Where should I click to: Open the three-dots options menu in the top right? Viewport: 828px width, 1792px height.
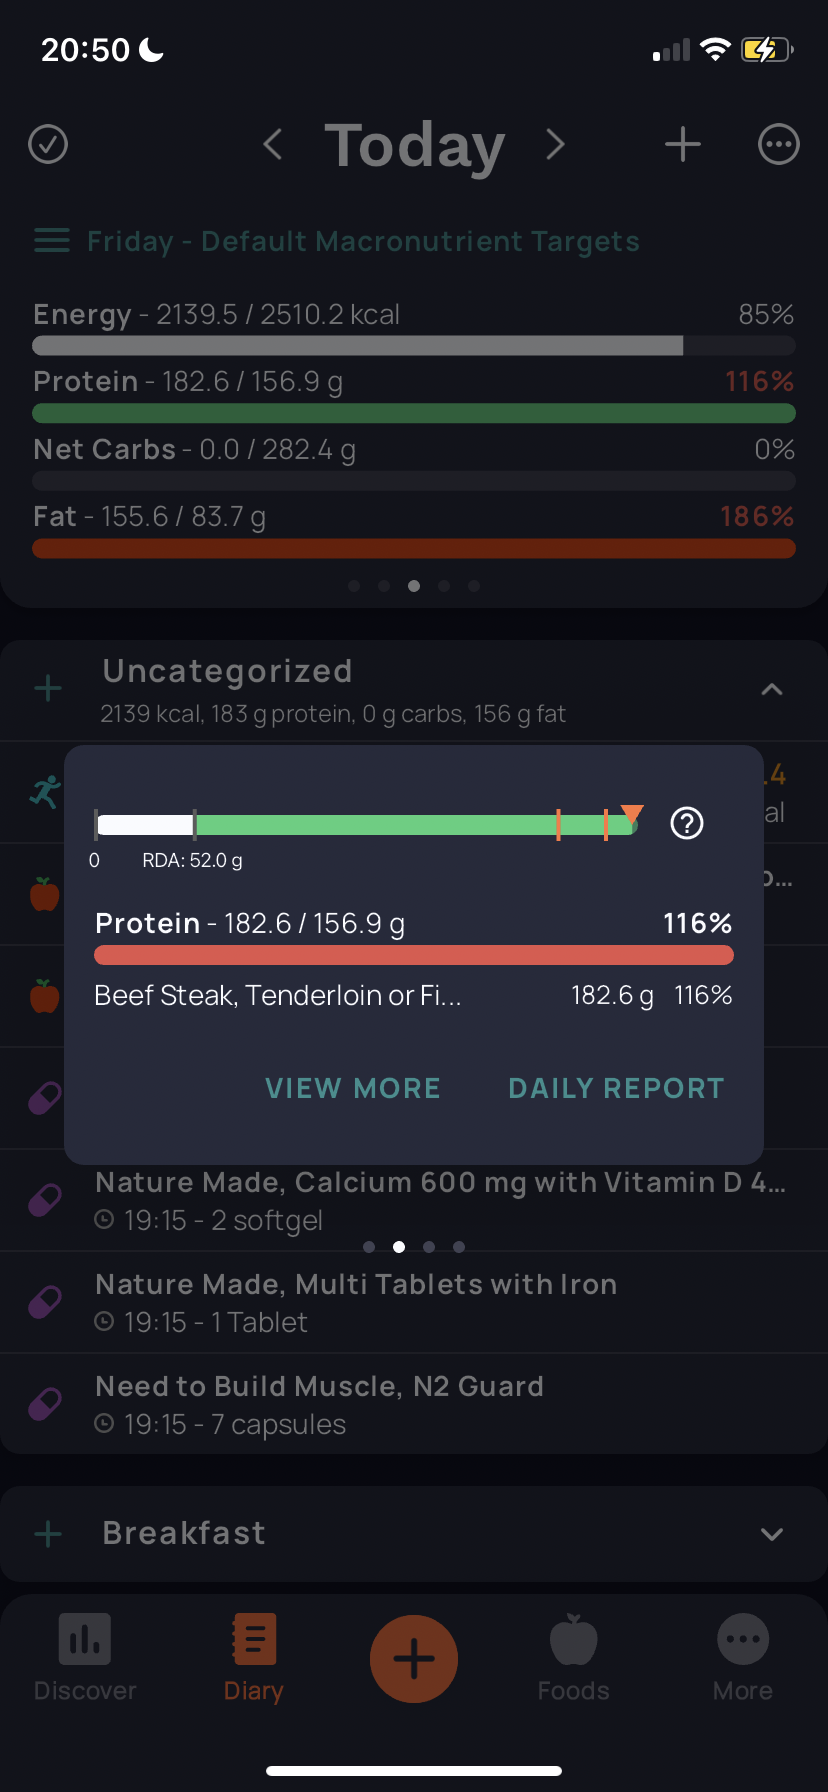pyautogui.click(x=779, y=145)
